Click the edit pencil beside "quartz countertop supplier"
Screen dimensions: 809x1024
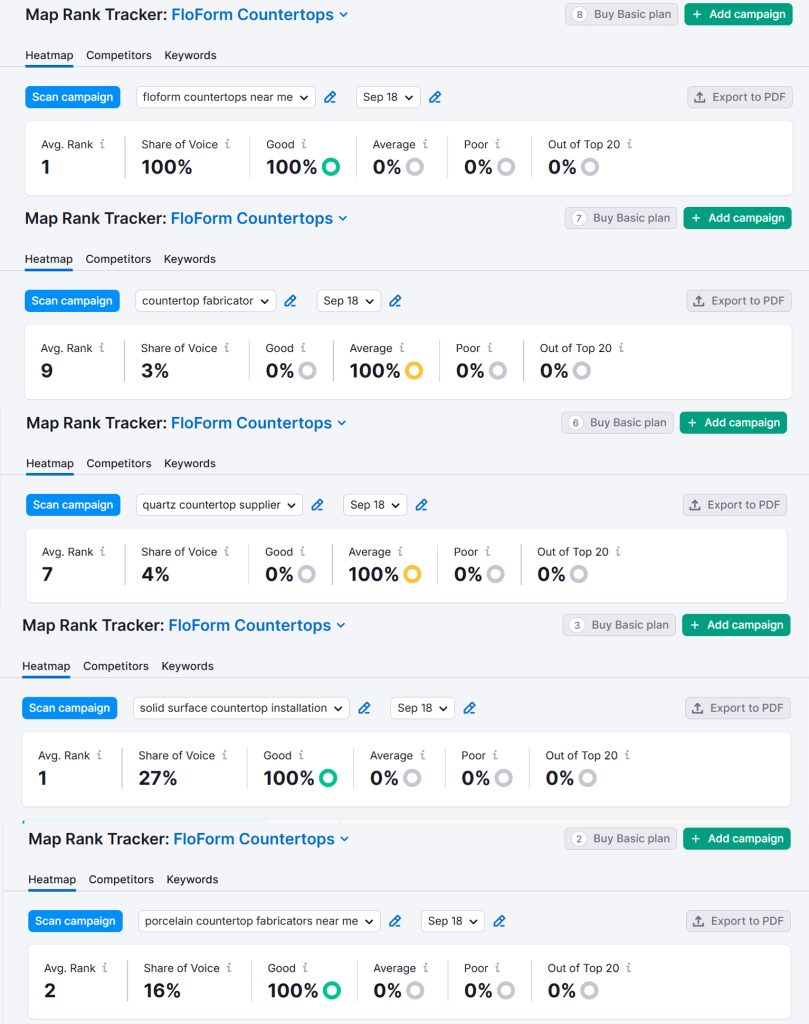pyautogui.click(x=318, y=505)
